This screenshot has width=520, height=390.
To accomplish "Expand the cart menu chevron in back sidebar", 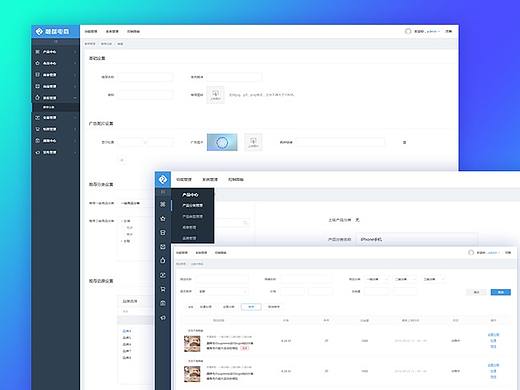I will pyautogui.click(x=75, y=129).
